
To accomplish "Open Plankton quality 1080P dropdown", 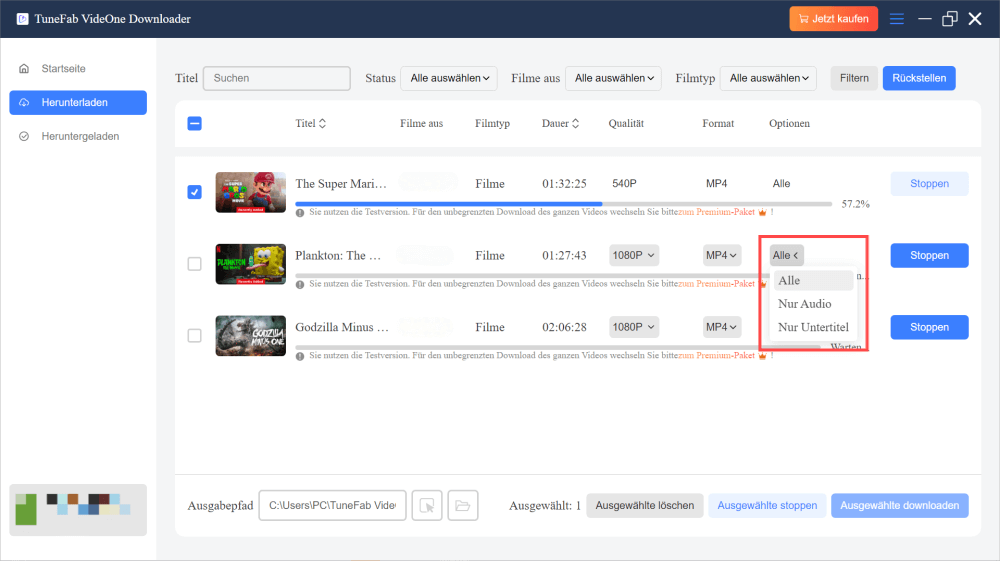I will coord(634,255).
